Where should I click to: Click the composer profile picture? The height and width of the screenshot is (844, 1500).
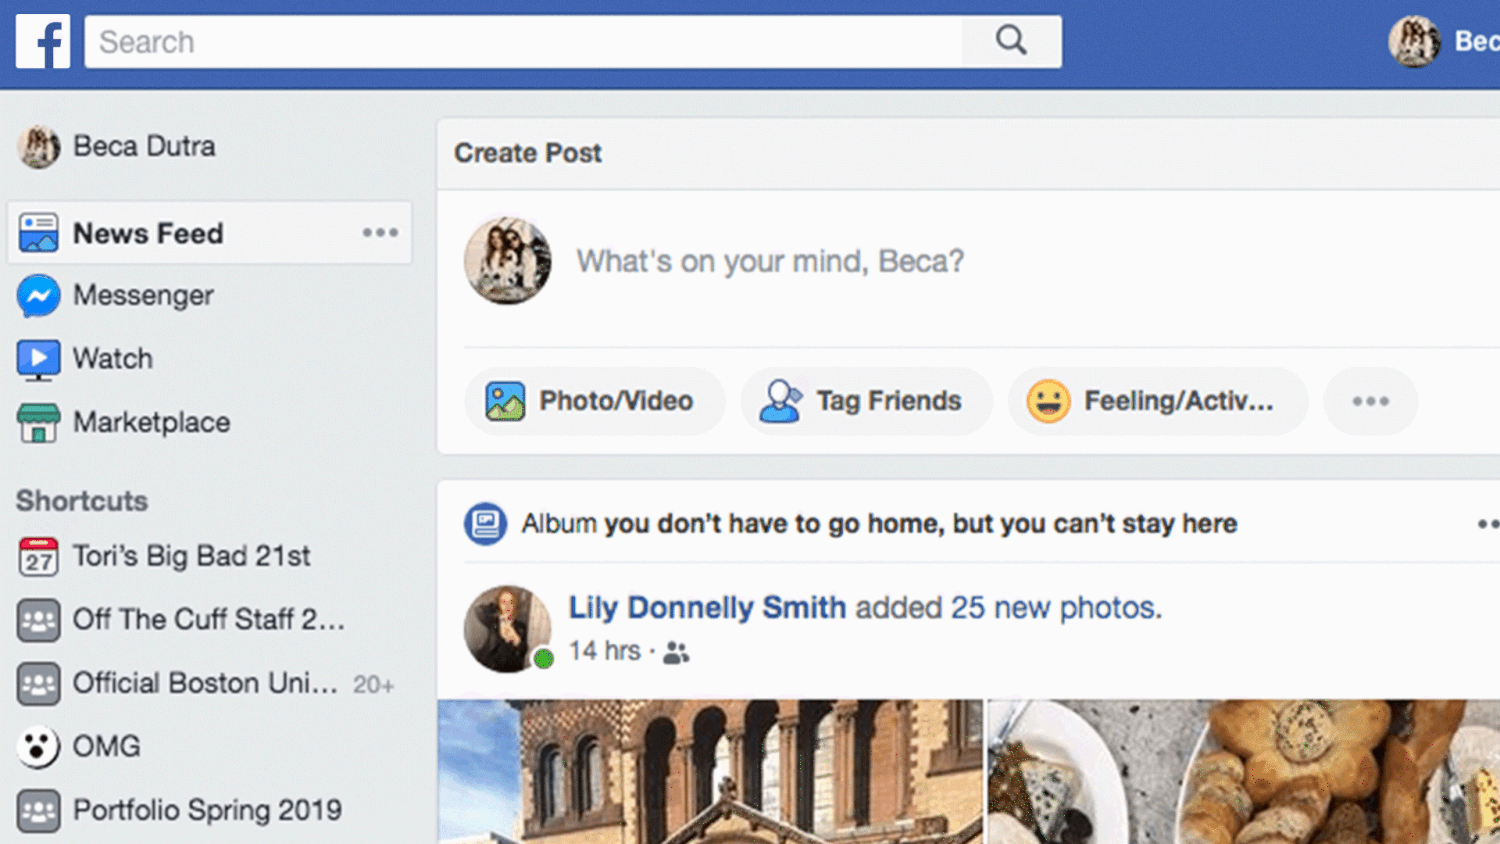[x=508, y=261]
